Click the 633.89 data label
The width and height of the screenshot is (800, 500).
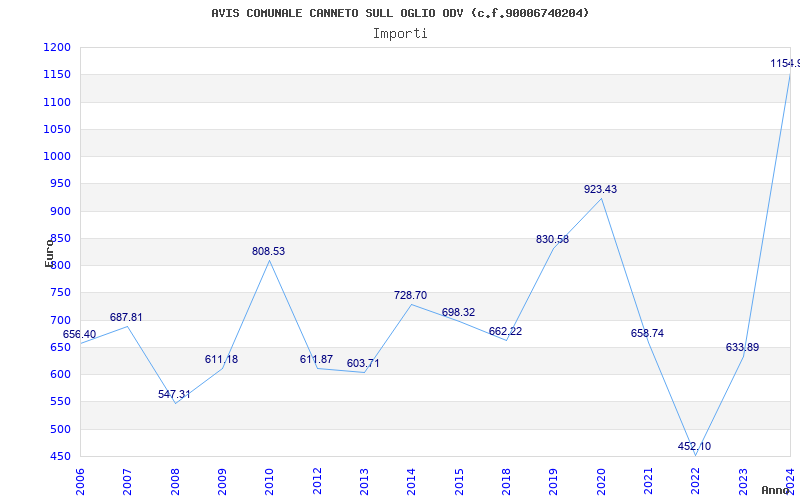(x=742, y=347)
